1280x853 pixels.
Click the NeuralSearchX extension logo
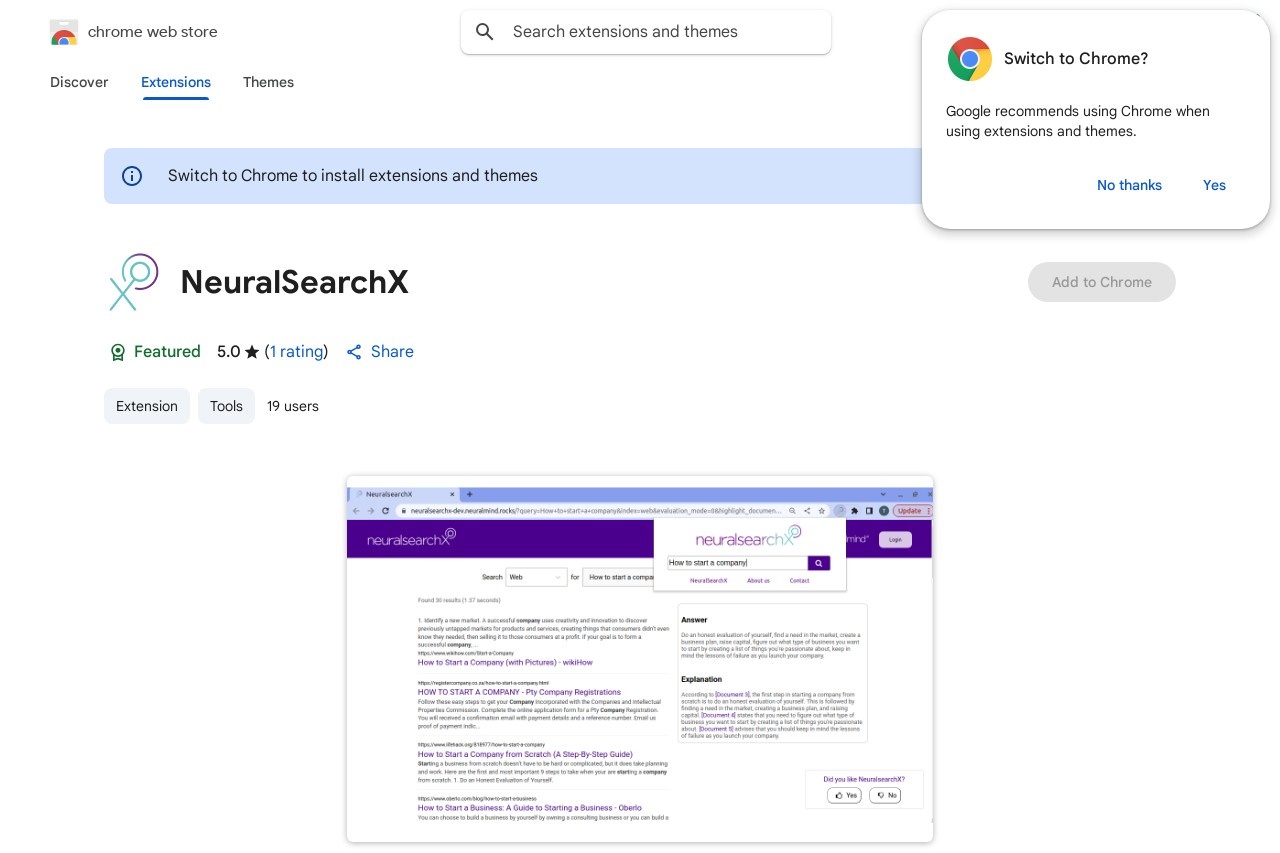(x=134, y=282)
